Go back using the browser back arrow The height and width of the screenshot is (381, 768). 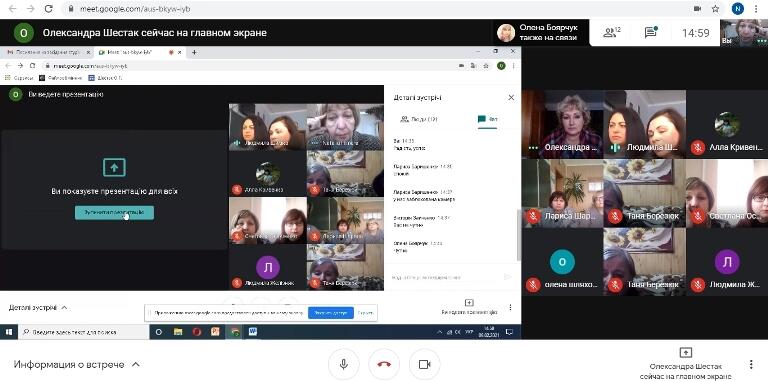pyautogui.click(x=12, y=9)
